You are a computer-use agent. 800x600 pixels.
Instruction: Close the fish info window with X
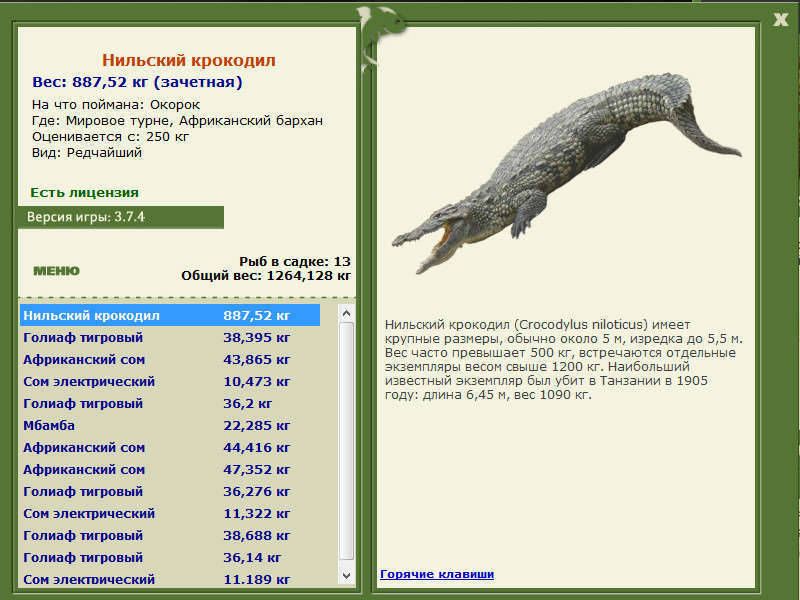coord(781,19)
